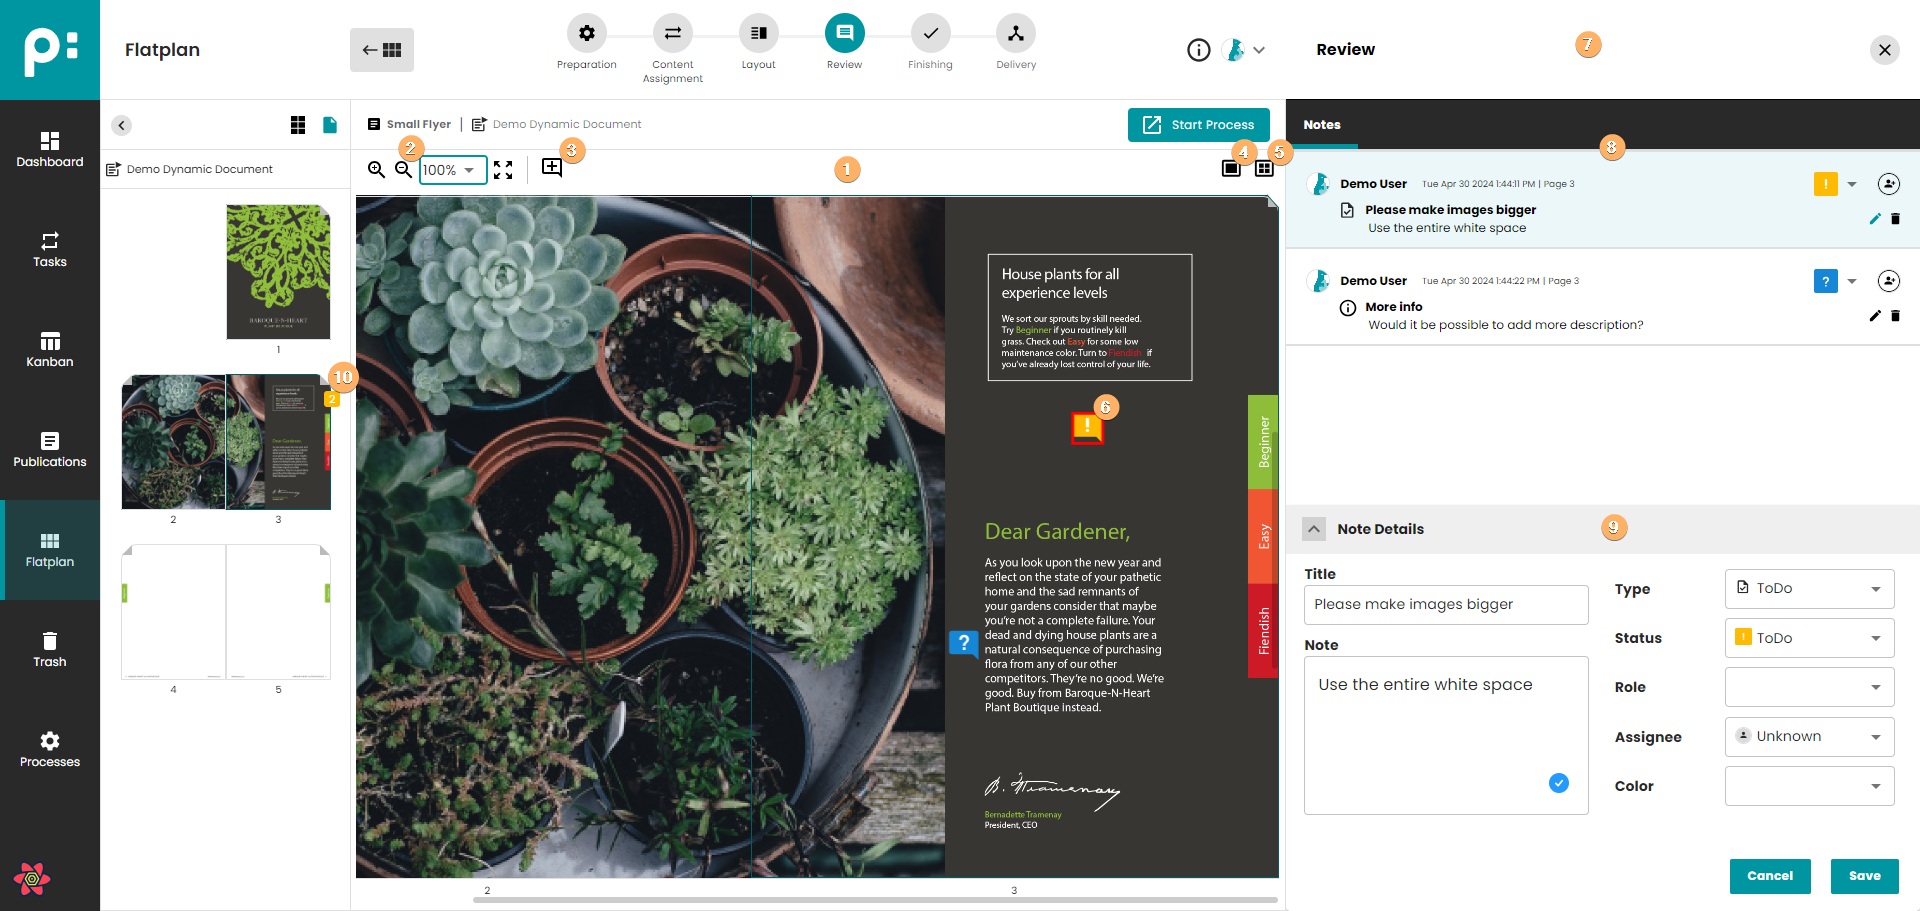1920x911 pixels.
Task: Zoom in with the magnifier plus icon
Action: coord(376,170)
